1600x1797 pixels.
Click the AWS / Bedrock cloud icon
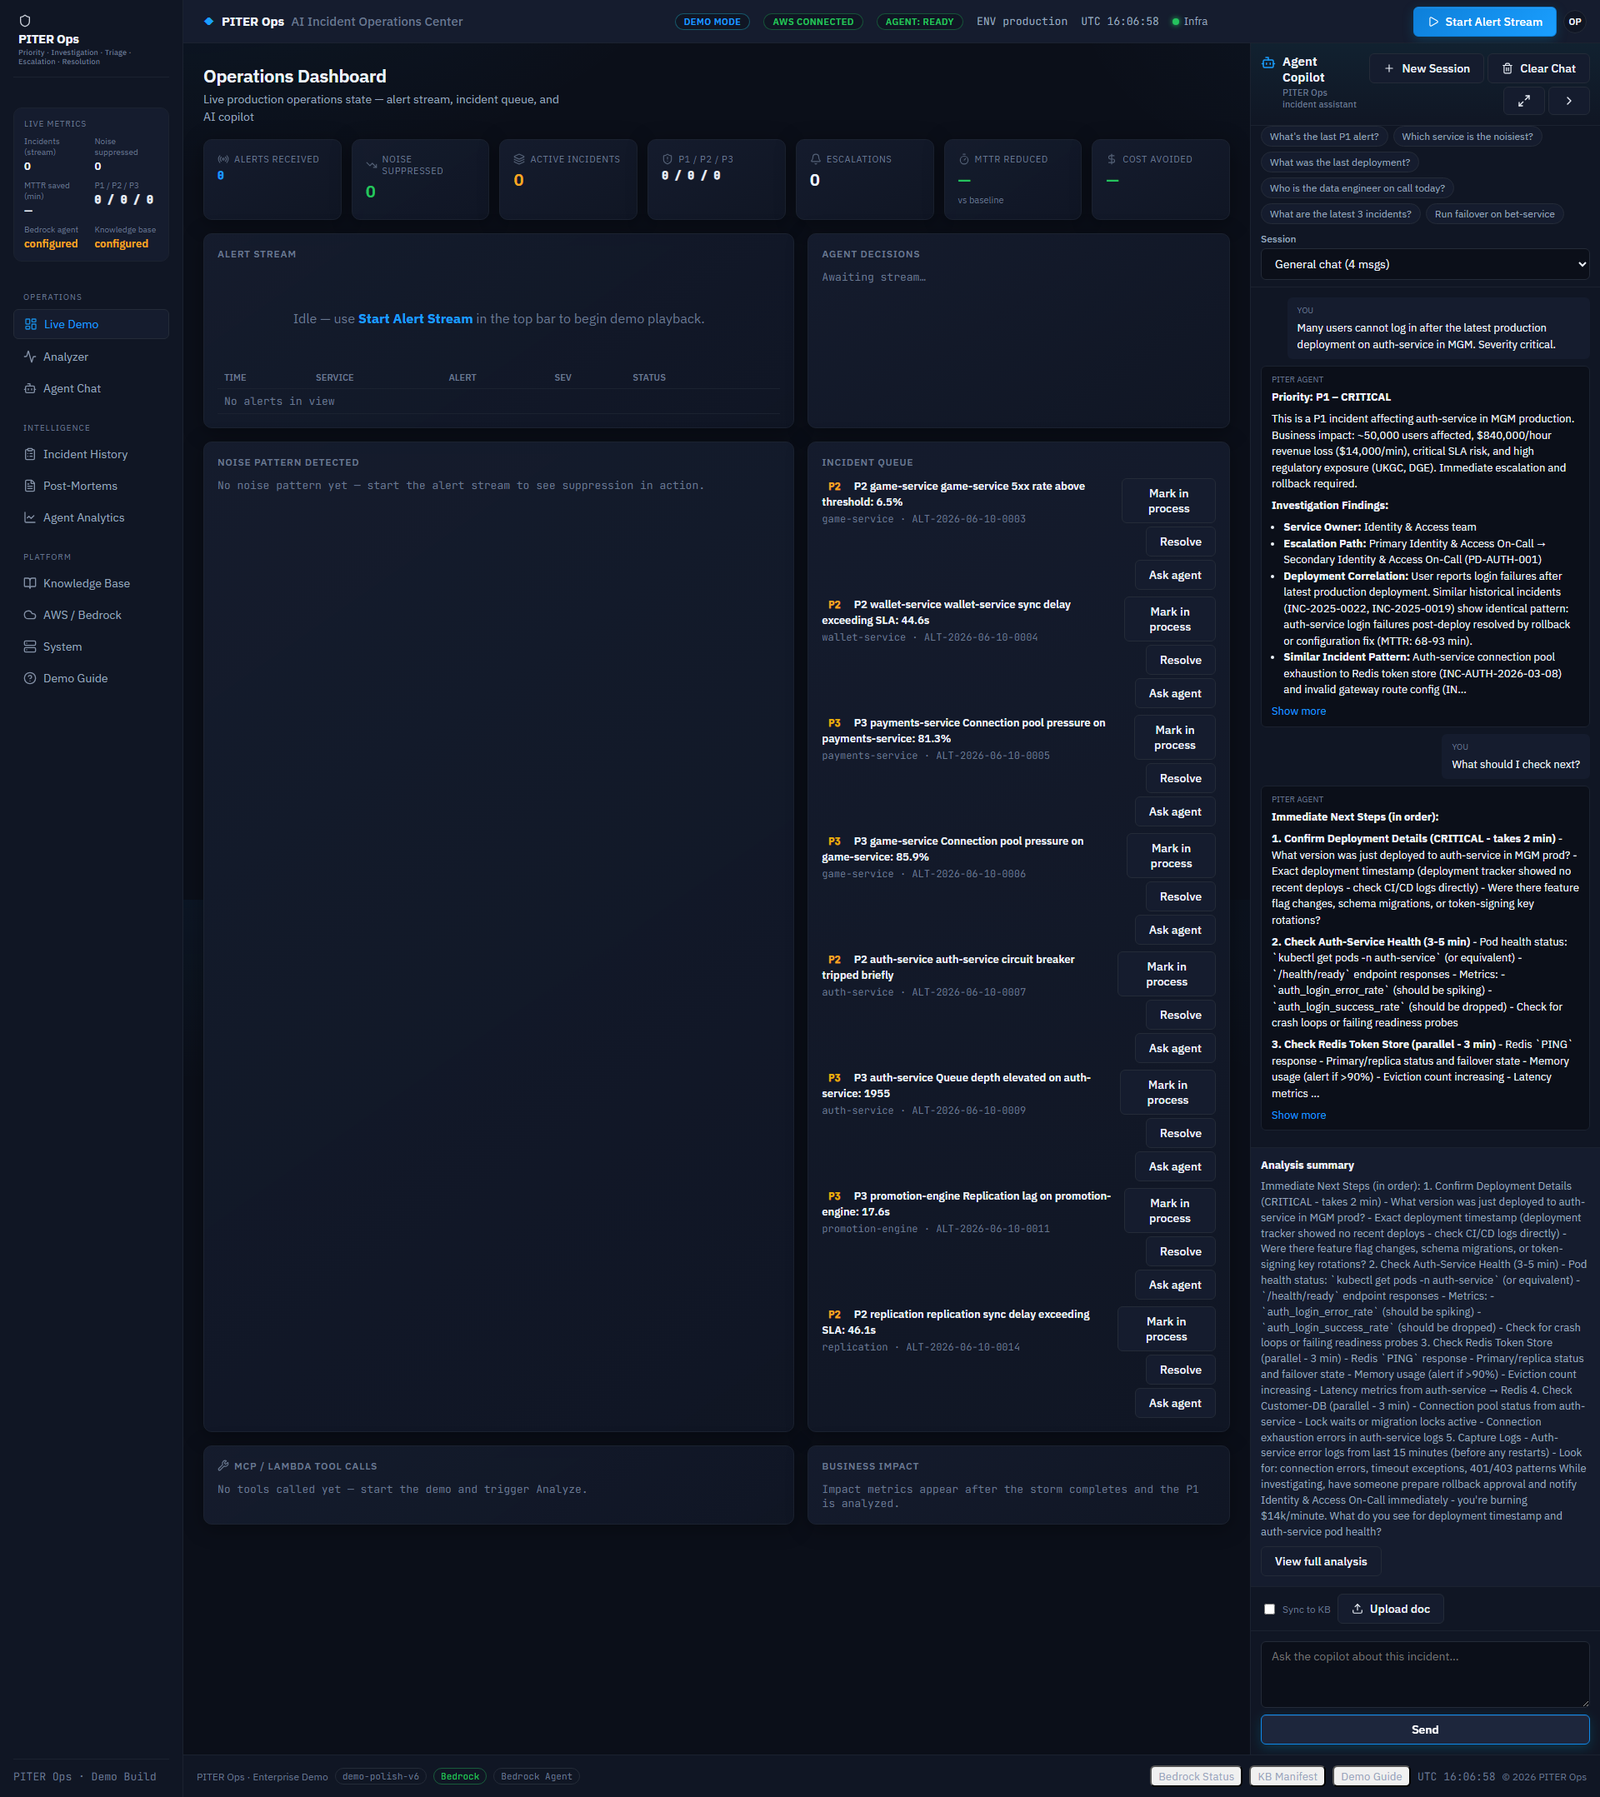(30, 615)
